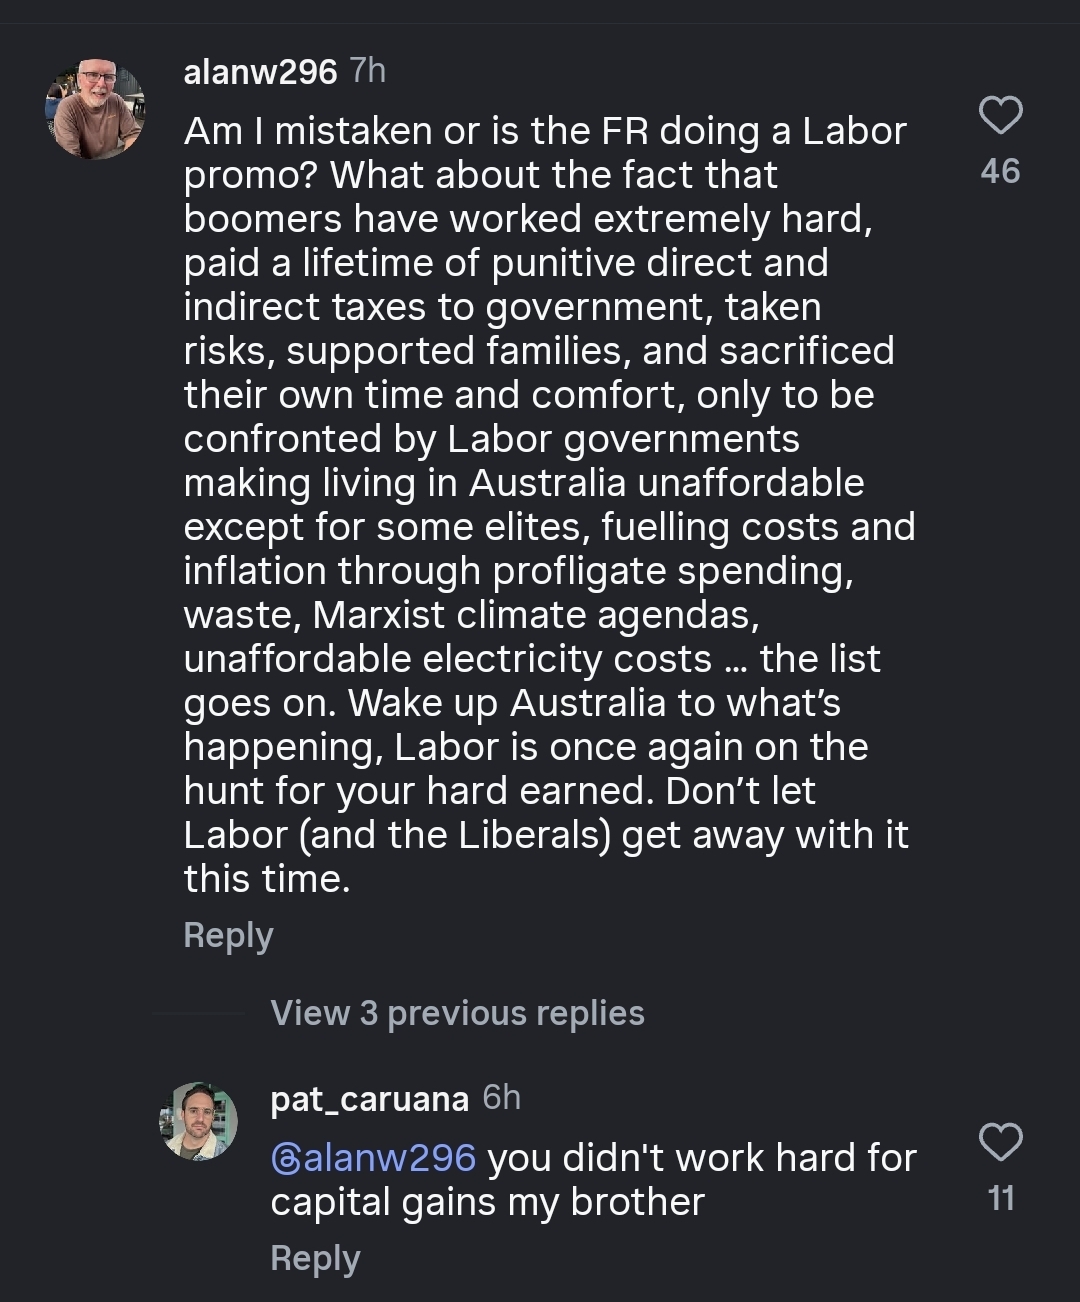The height and width of the screenshot is (1302, 1080).
Task: Tap the heart on pat_caruana's reply
Action: click(999, 1142)
